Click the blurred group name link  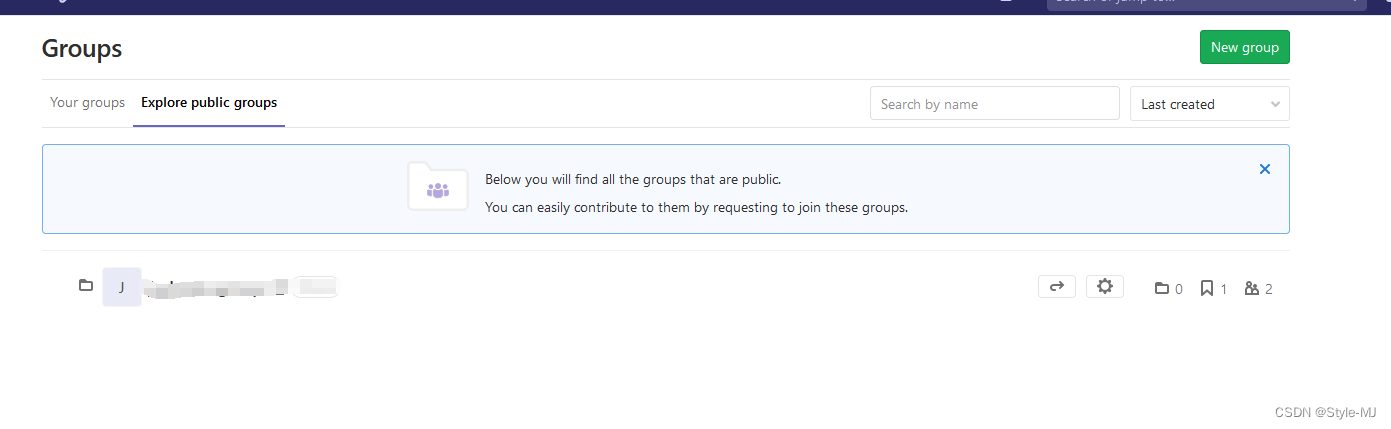(217, 288)
